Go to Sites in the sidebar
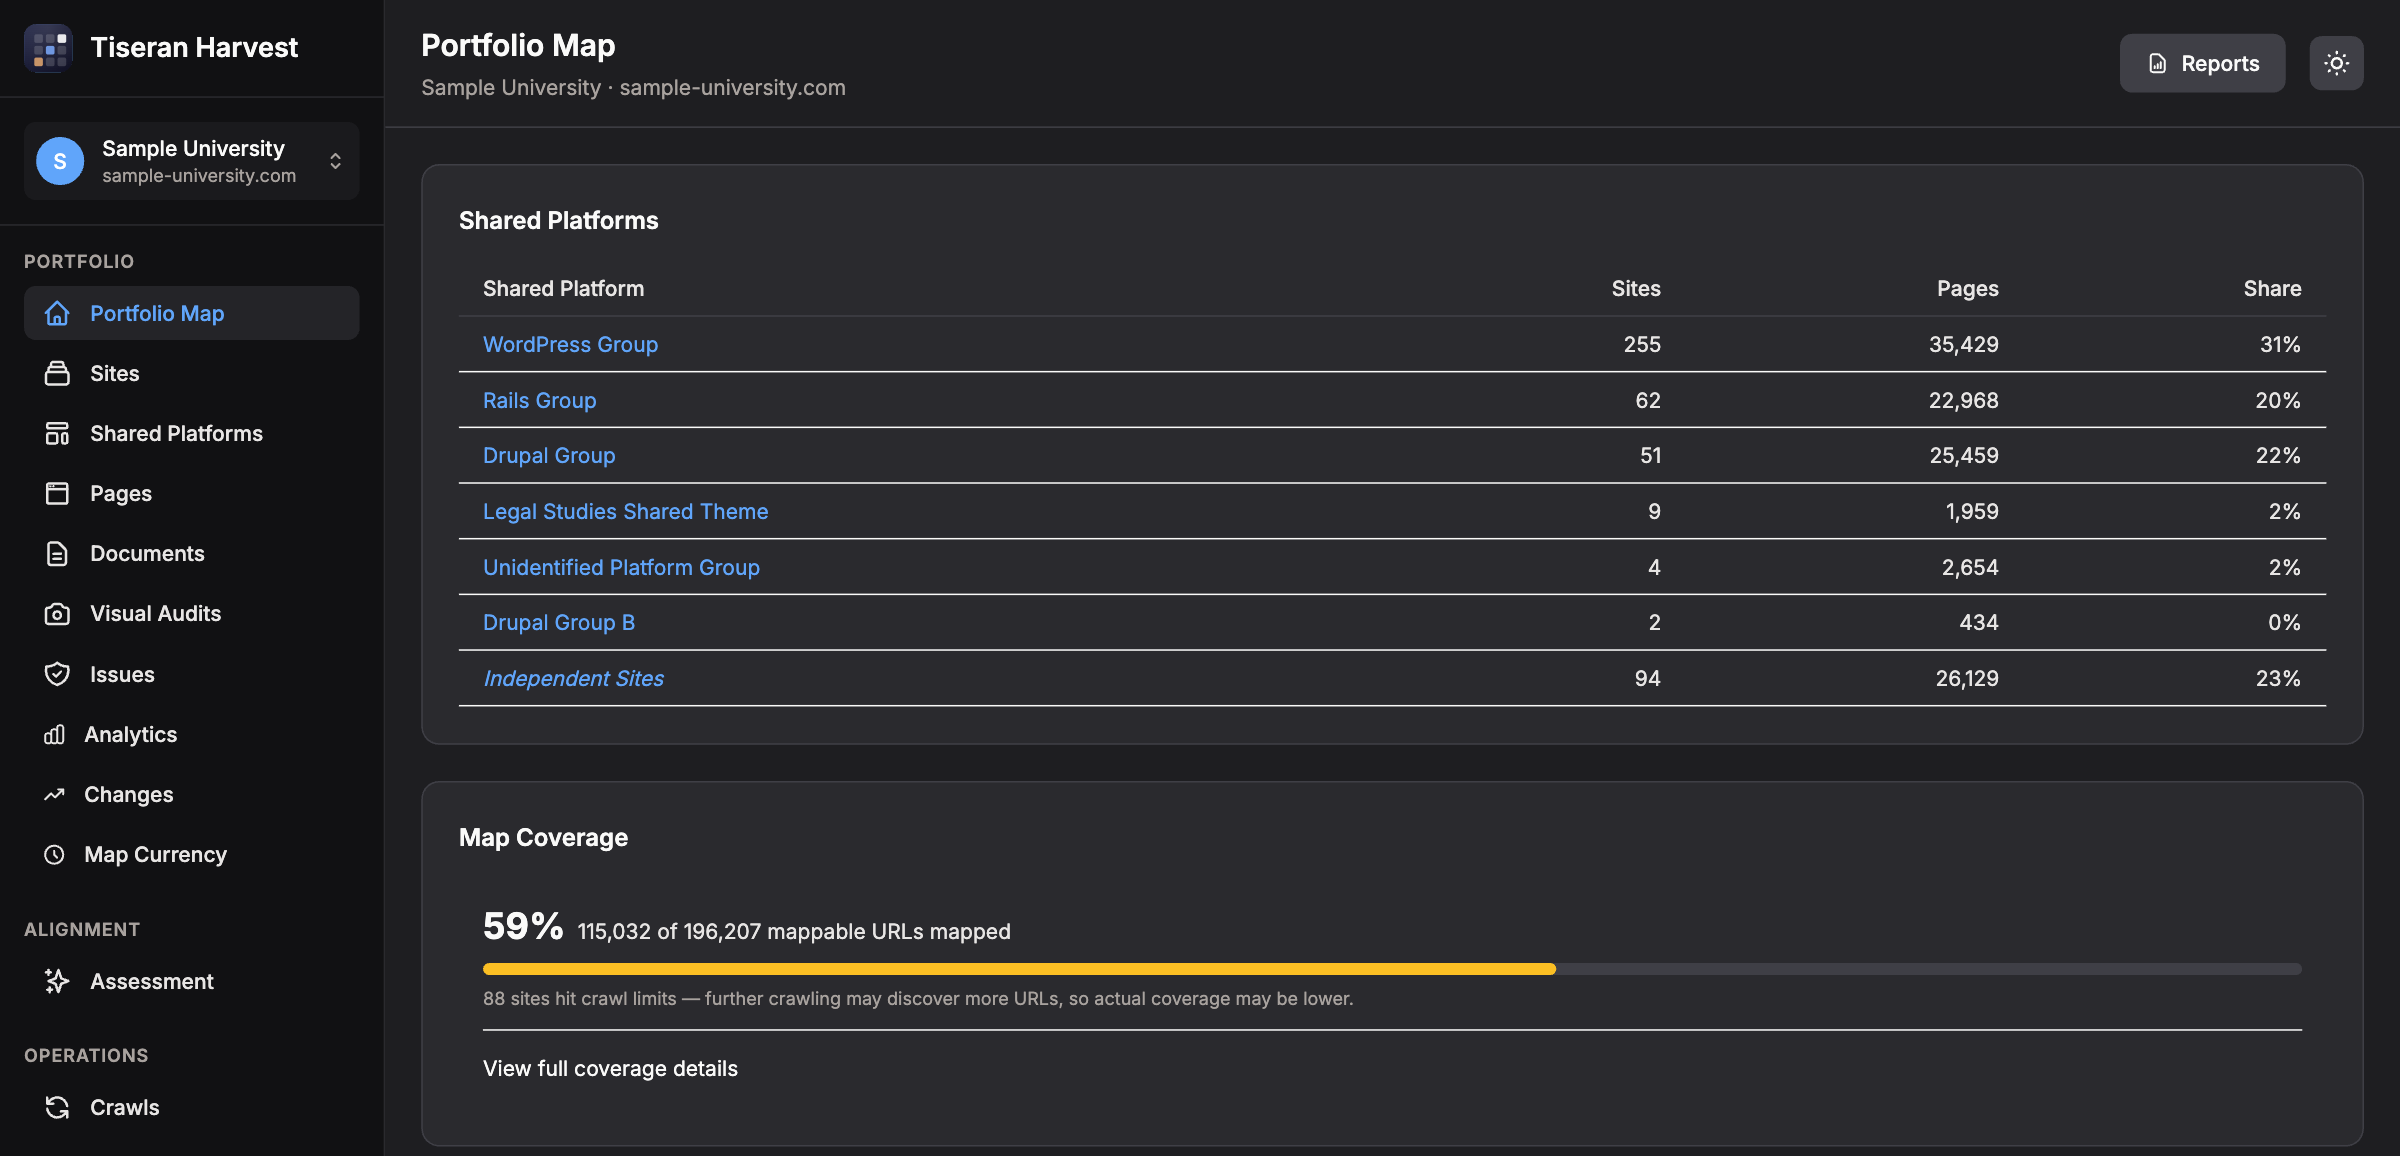The height and width of the screenshot is (1156, 2400). tap(192, 373)
